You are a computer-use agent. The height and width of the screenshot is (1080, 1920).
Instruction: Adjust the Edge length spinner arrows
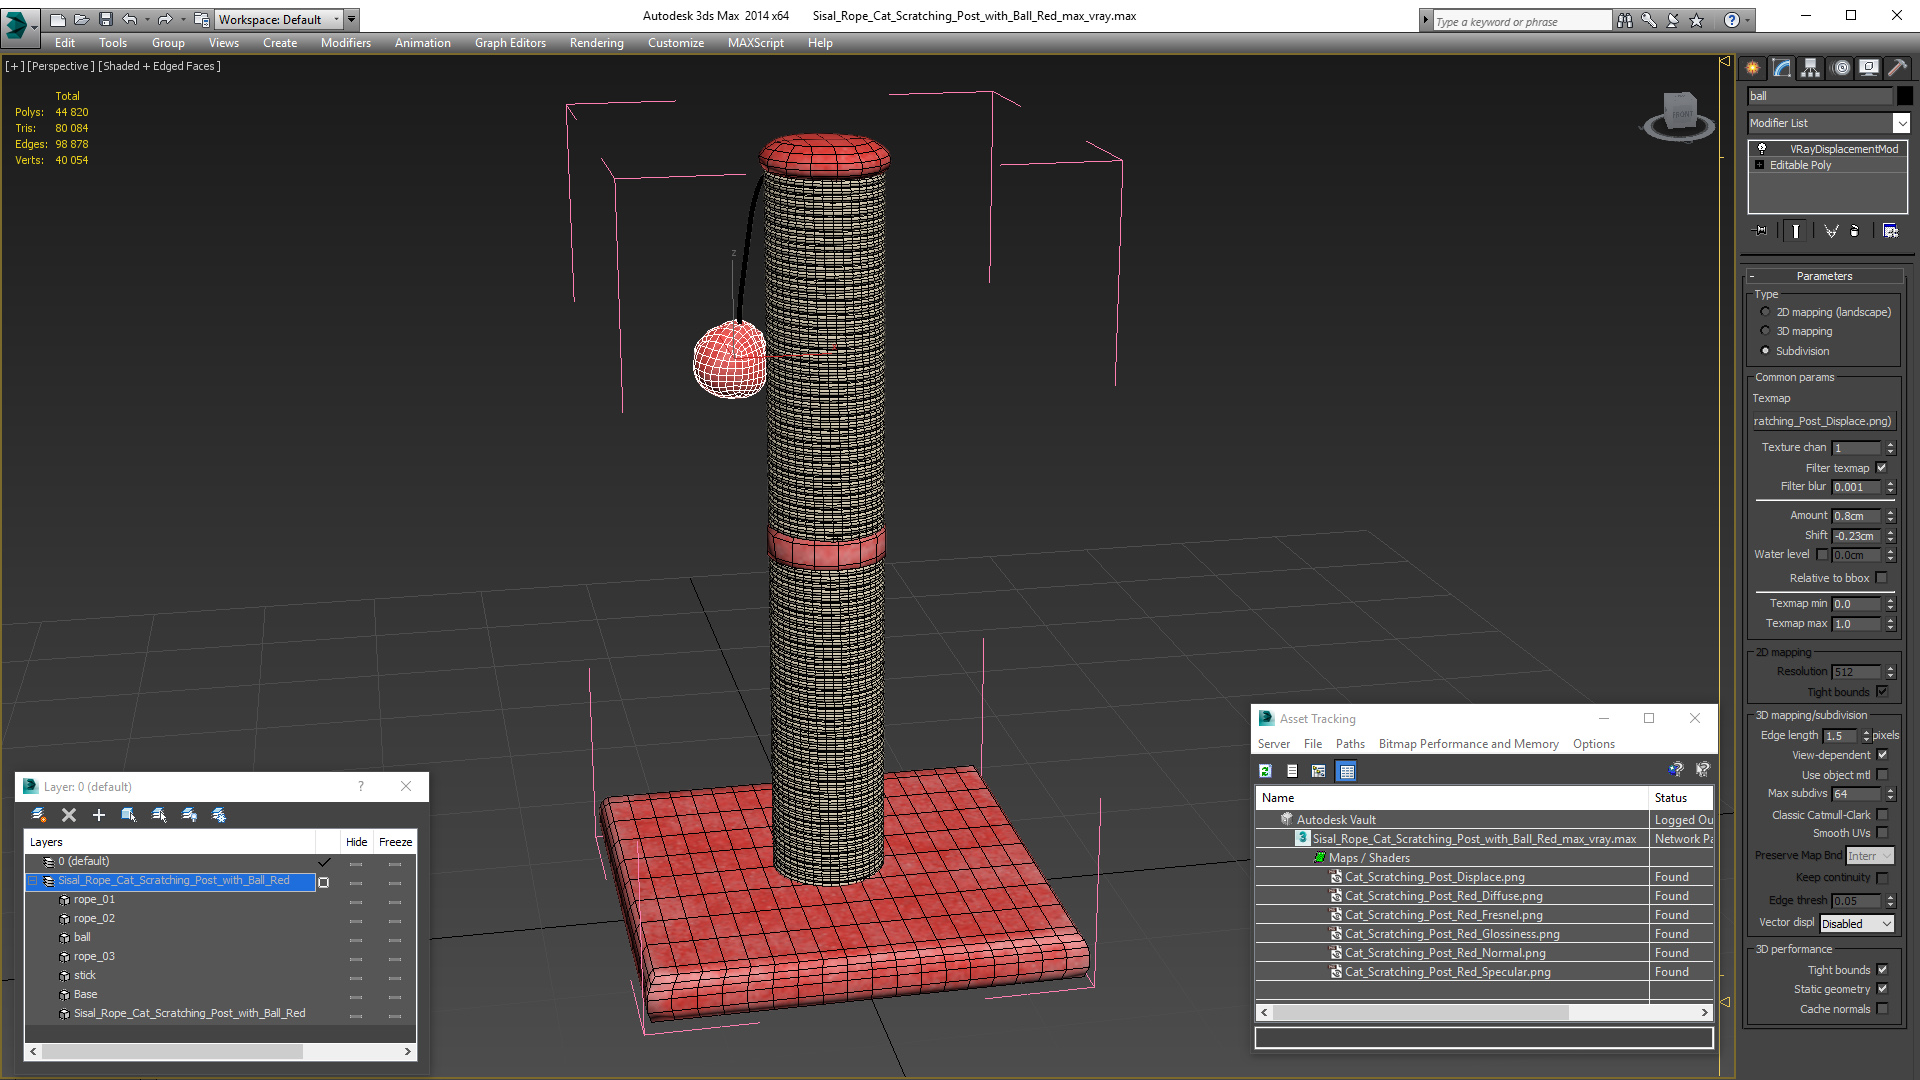coord(1866,736)
